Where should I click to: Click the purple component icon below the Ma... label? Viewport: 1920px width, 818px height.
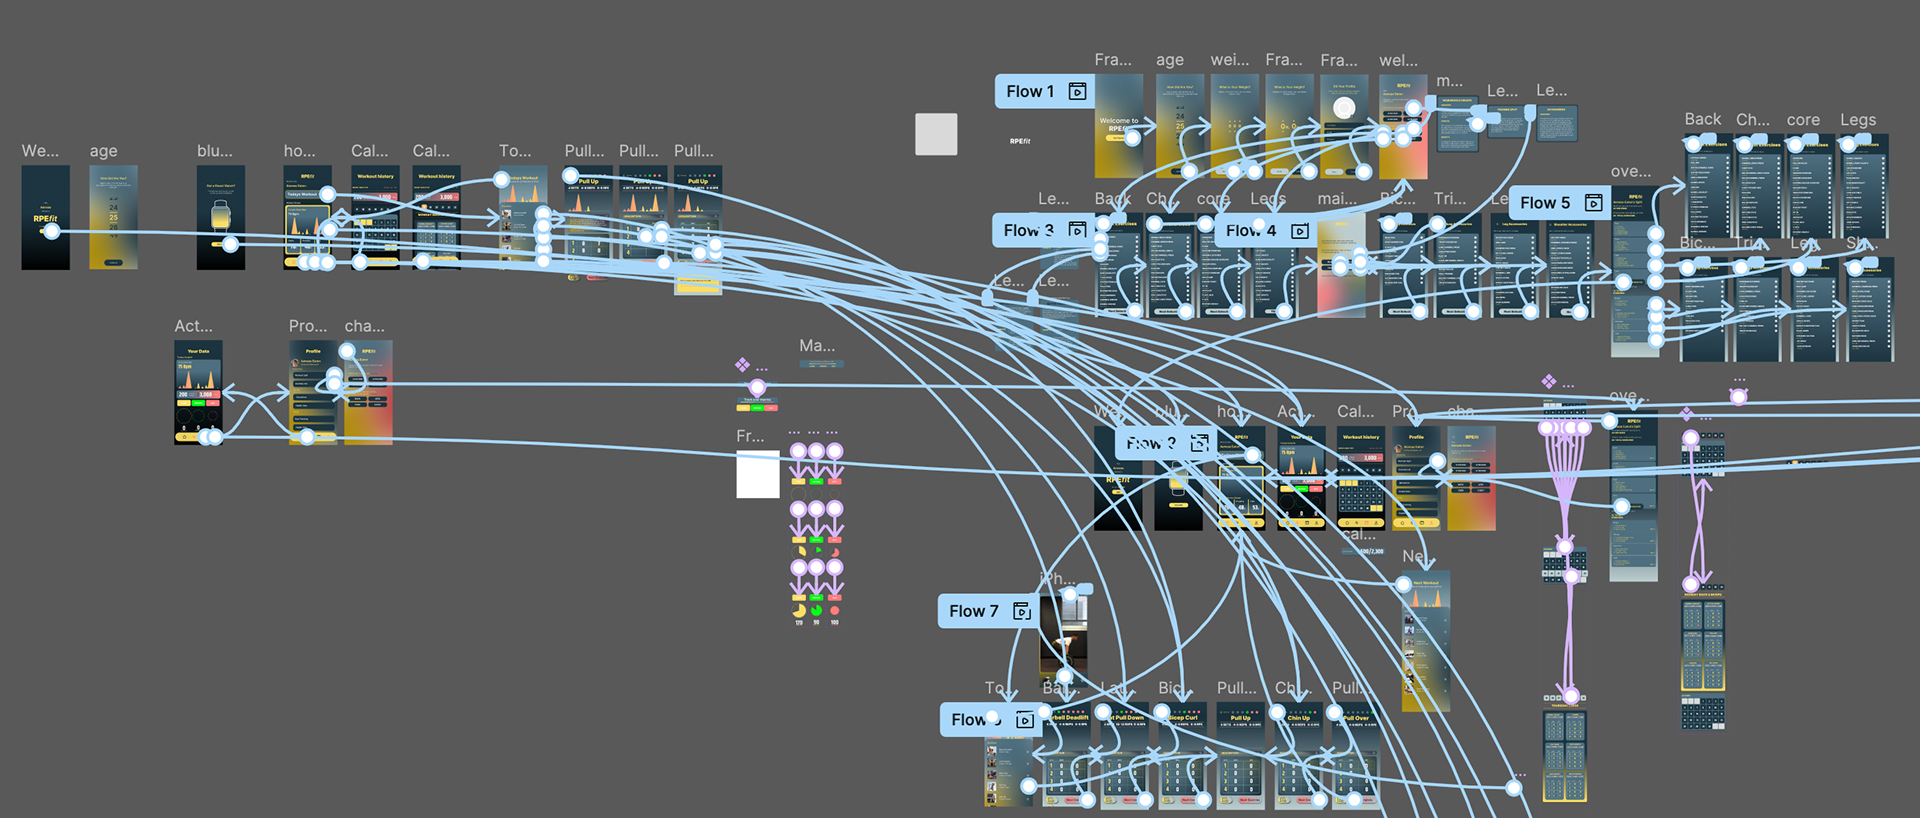tap(742, 365)
